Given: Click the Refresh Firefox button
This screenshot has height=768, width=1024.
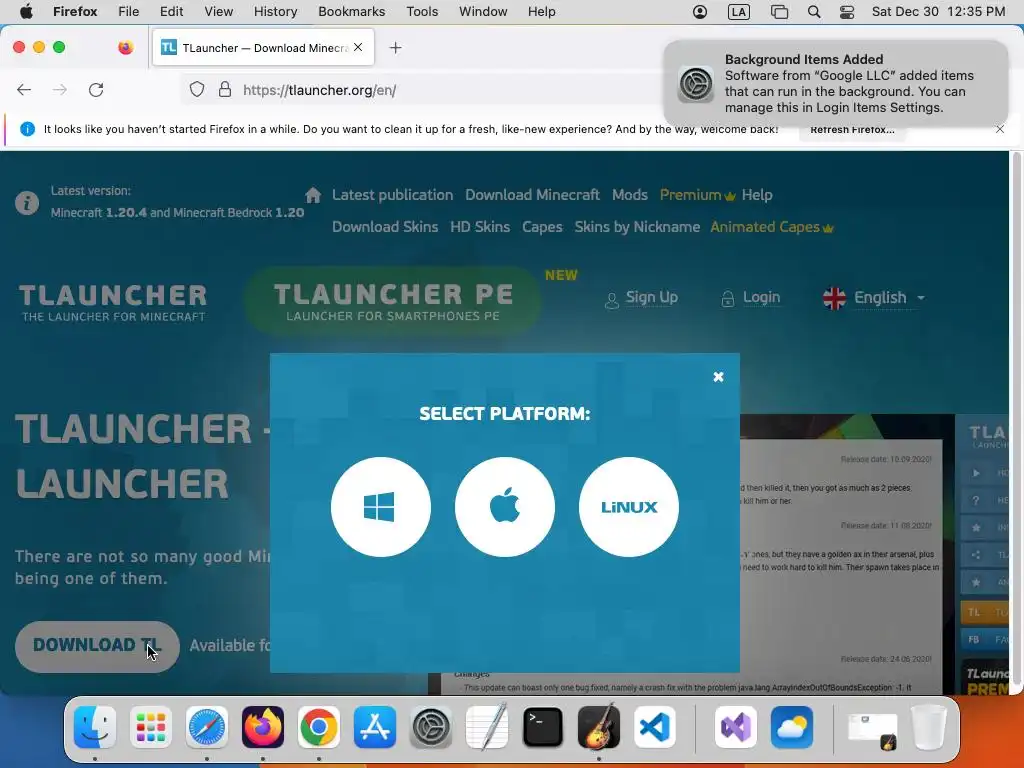Looking at the screenshot, I should [852, 129].
